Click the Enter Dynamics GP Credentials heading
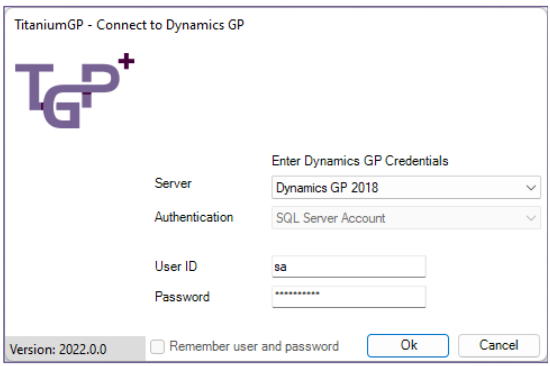Screen dimensions: 550x366 [360, 161]
